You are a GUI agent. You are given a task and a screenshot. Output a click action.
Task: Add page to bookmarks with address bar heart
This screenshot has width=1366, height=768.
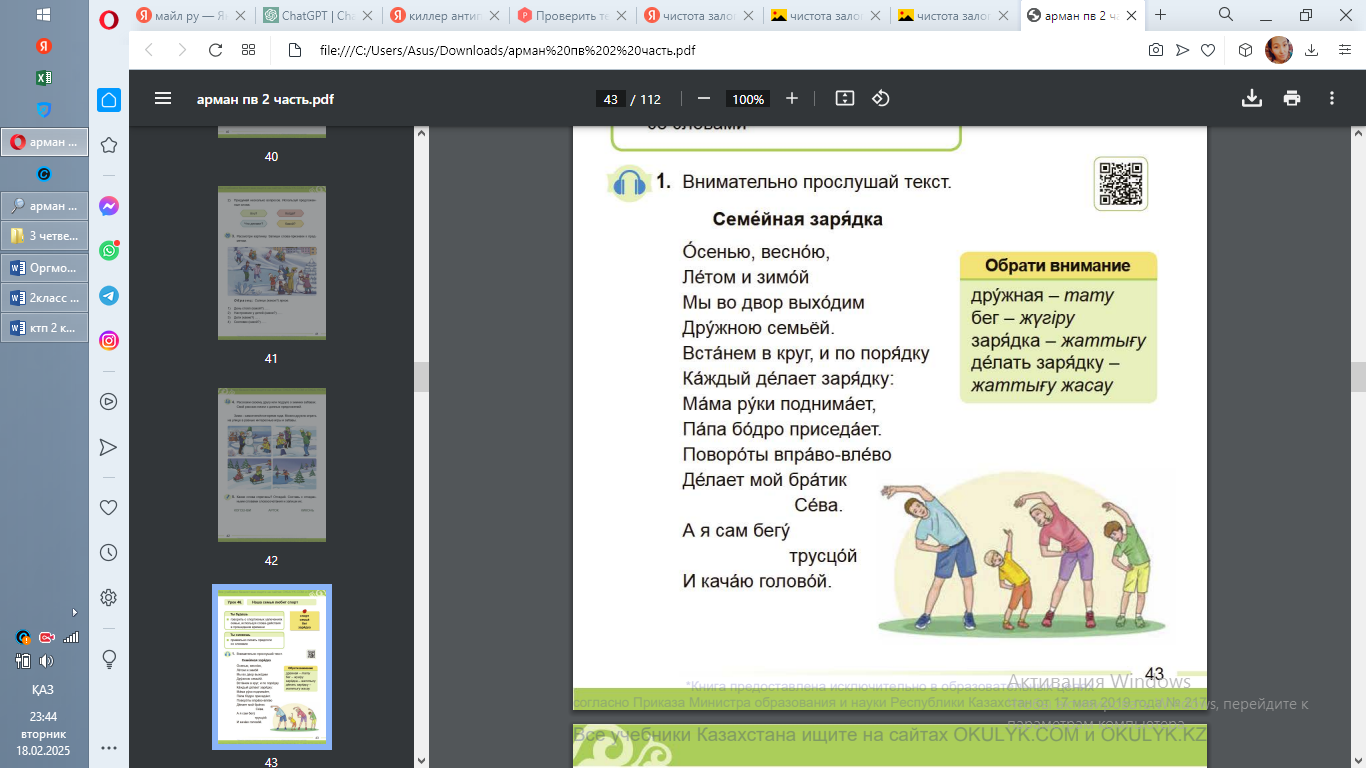tap(1208, 50)
